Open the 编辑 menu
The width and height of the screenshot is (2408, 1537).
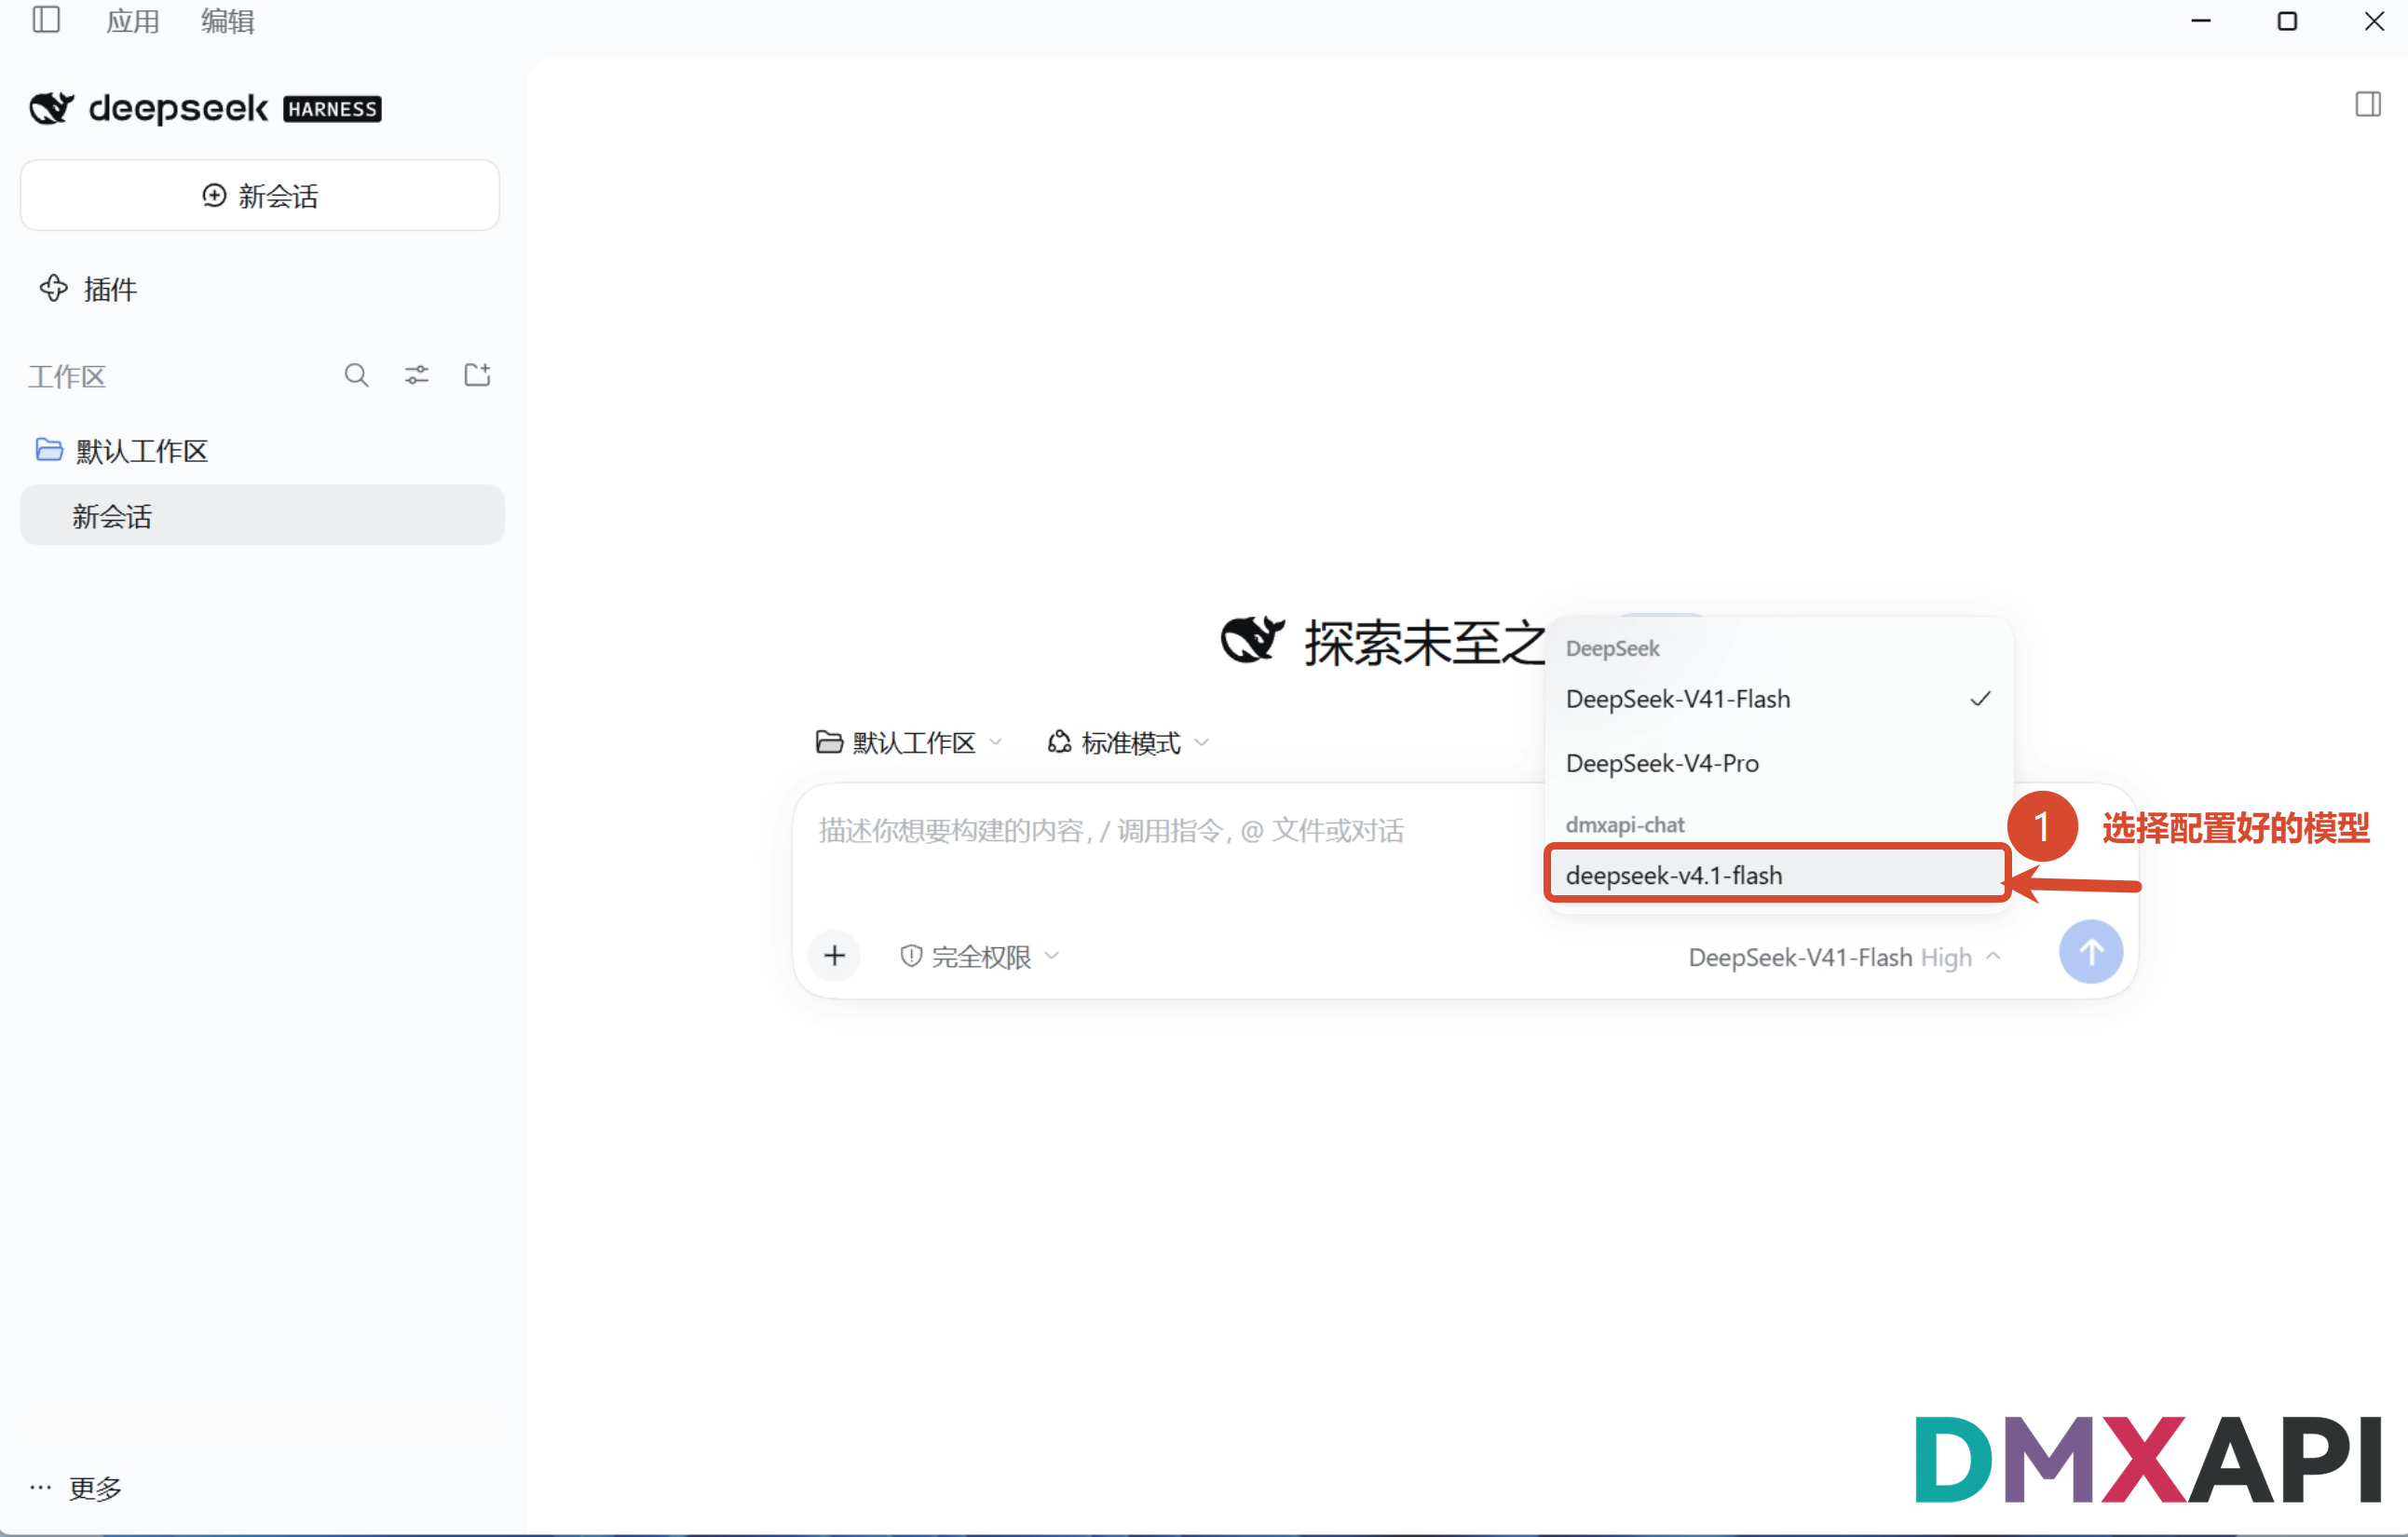(x=227, y=21)
